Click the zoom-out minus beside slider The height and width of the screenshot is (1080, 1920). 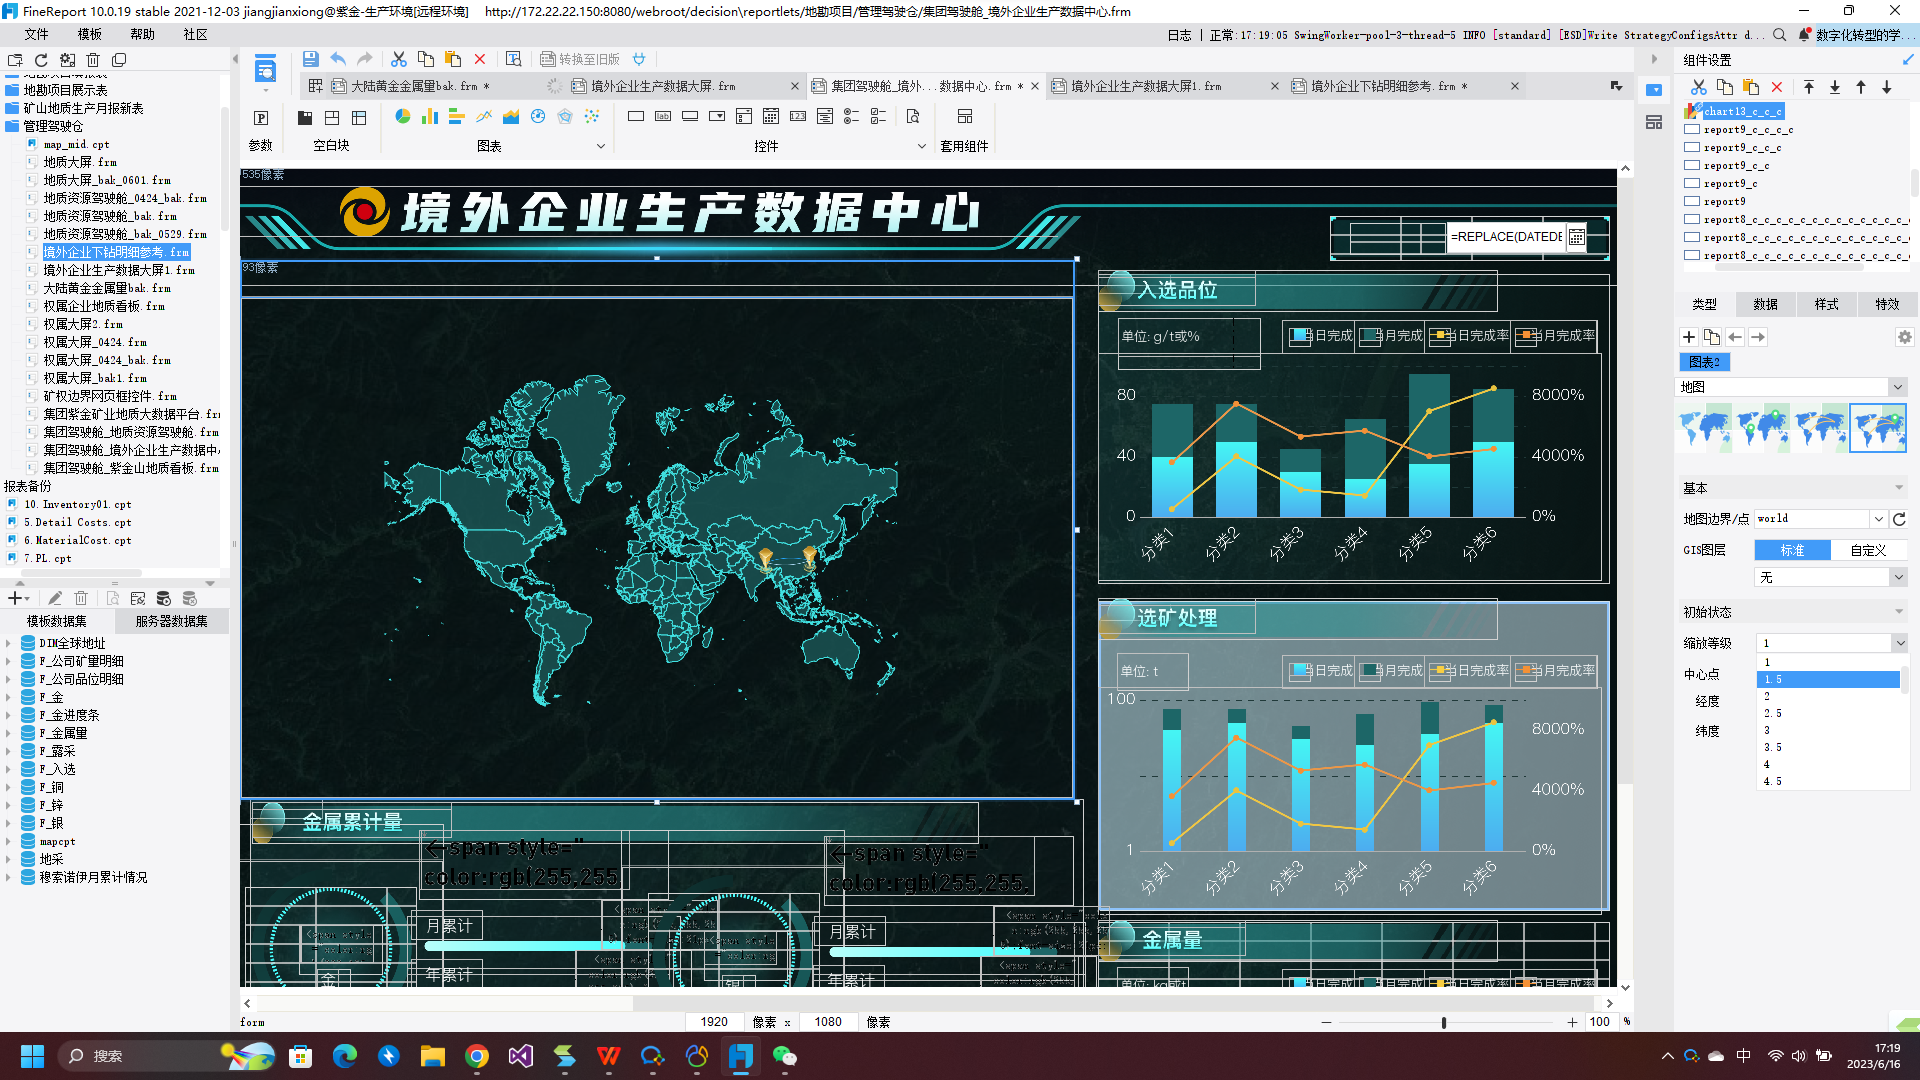(x=1326, y=1022)
